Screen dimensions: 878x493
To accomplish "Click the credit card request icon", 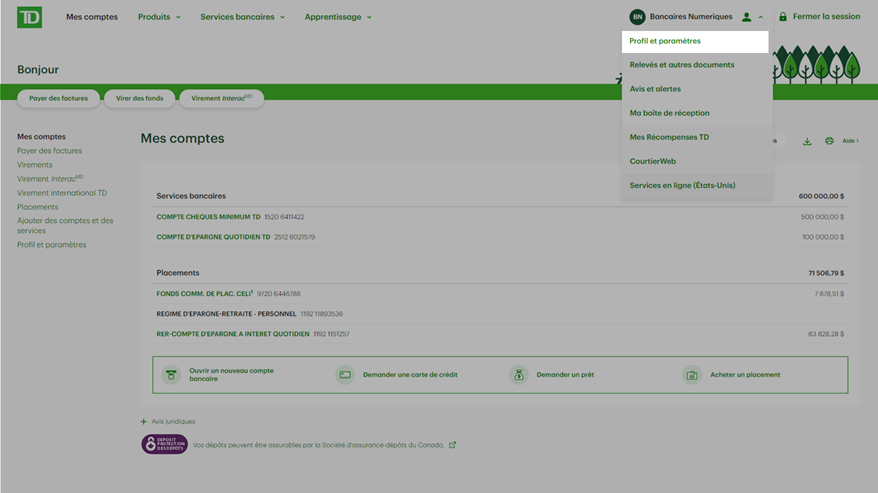I will [345, 375].
